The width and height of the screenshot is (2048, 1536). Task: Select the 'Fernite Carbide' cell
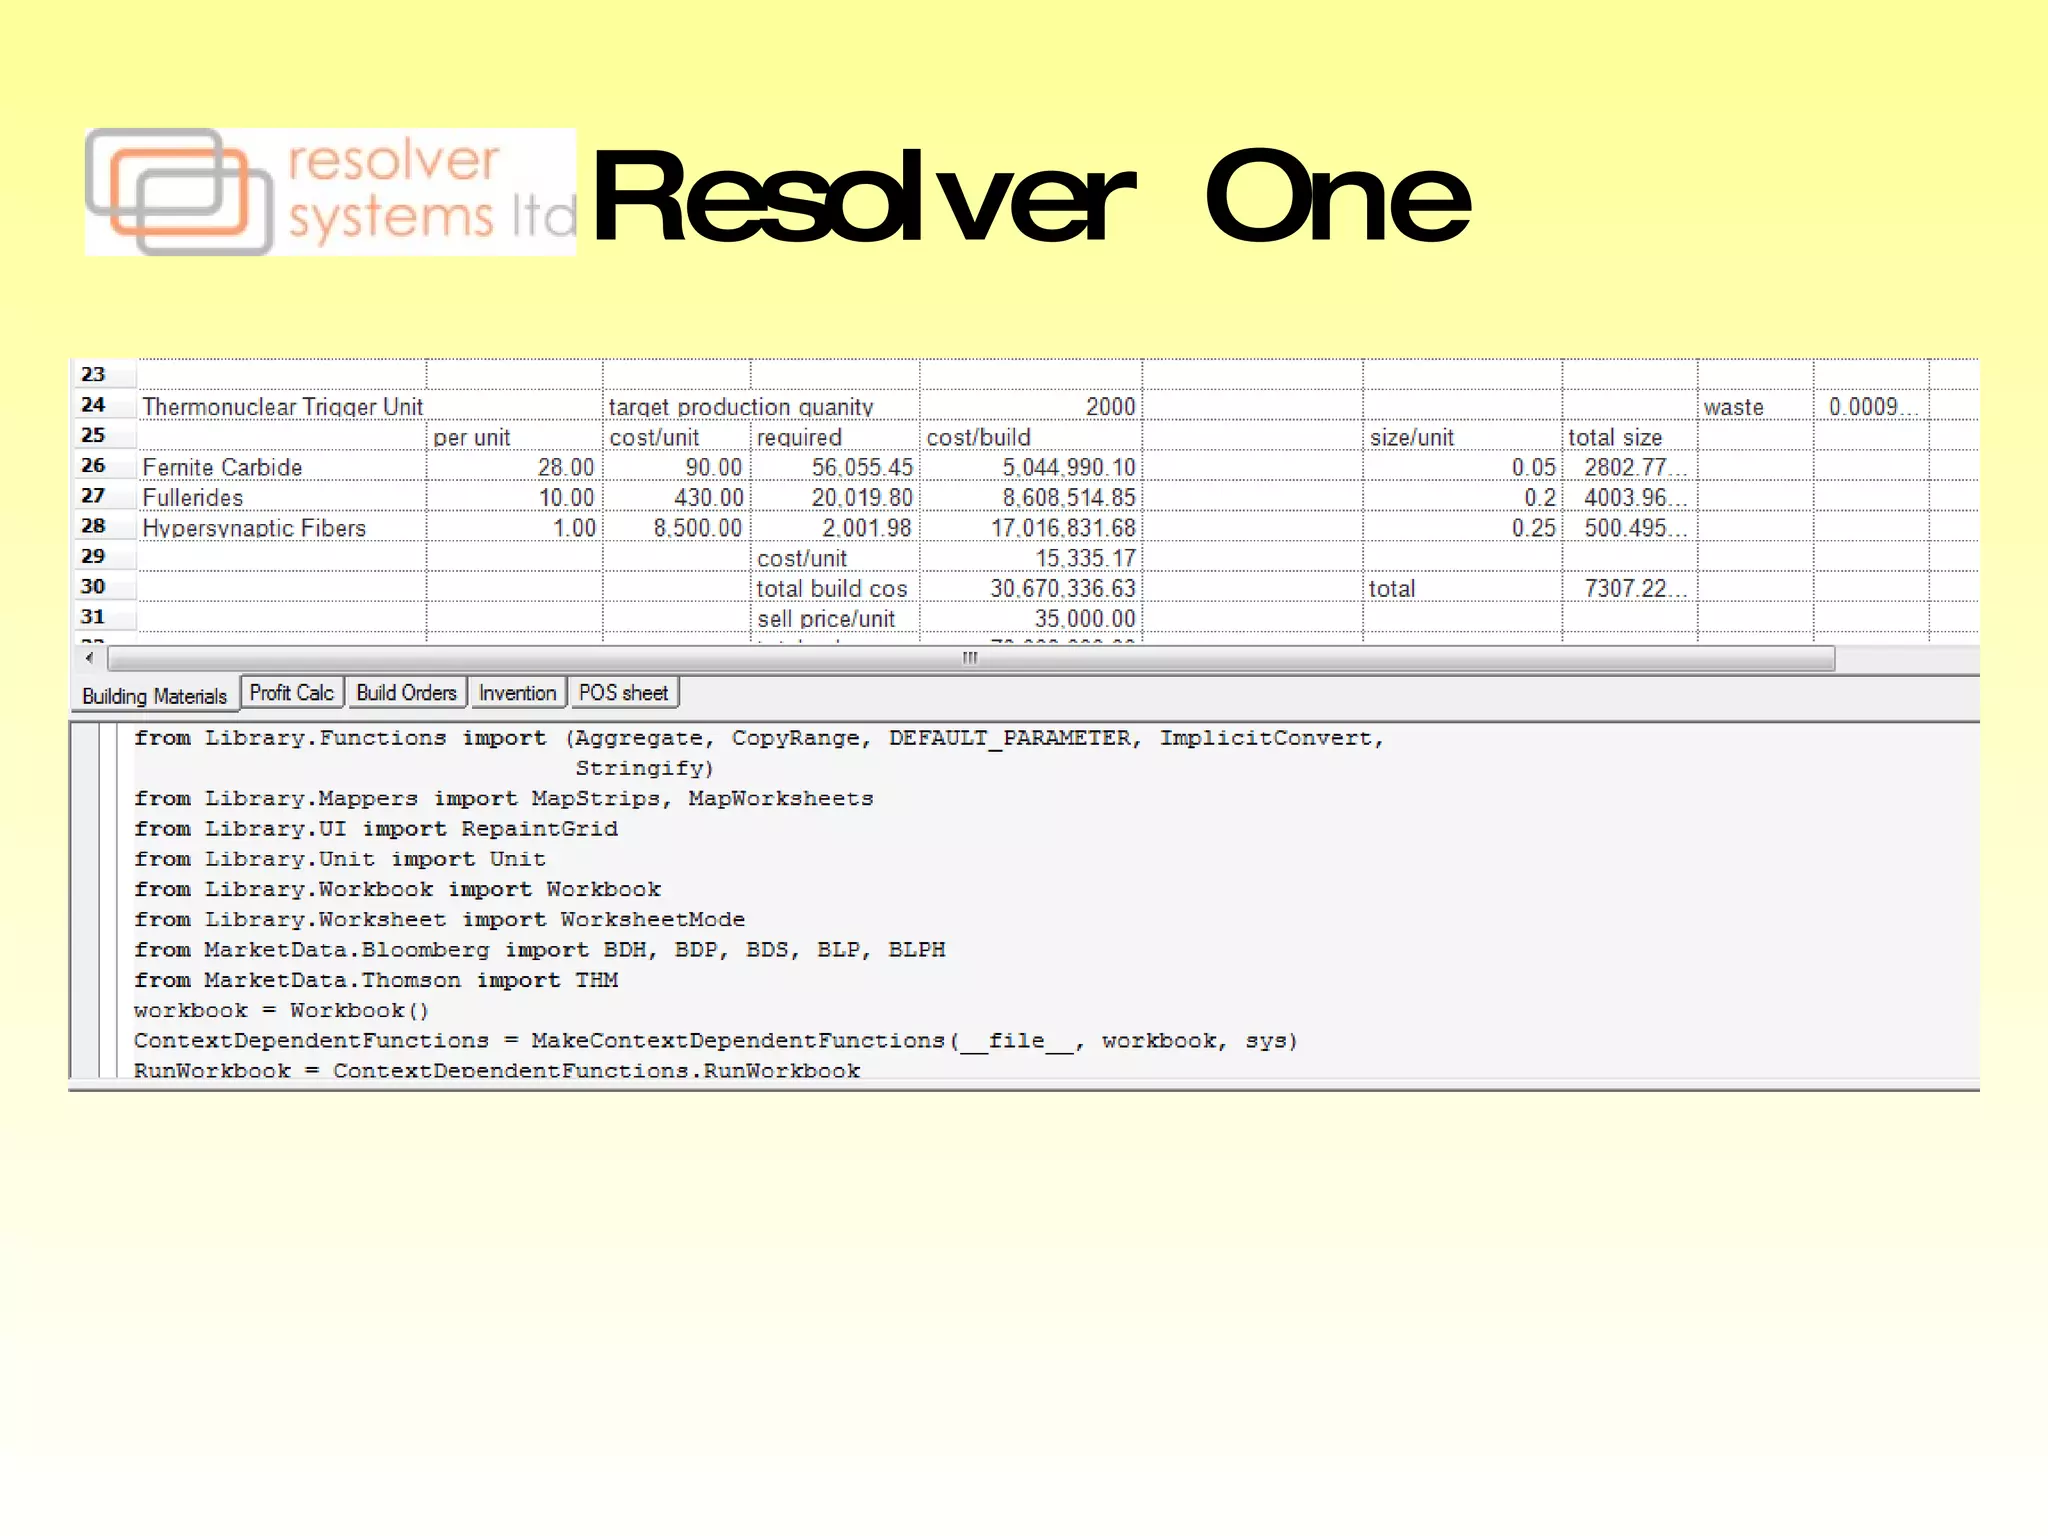[282, 467]
